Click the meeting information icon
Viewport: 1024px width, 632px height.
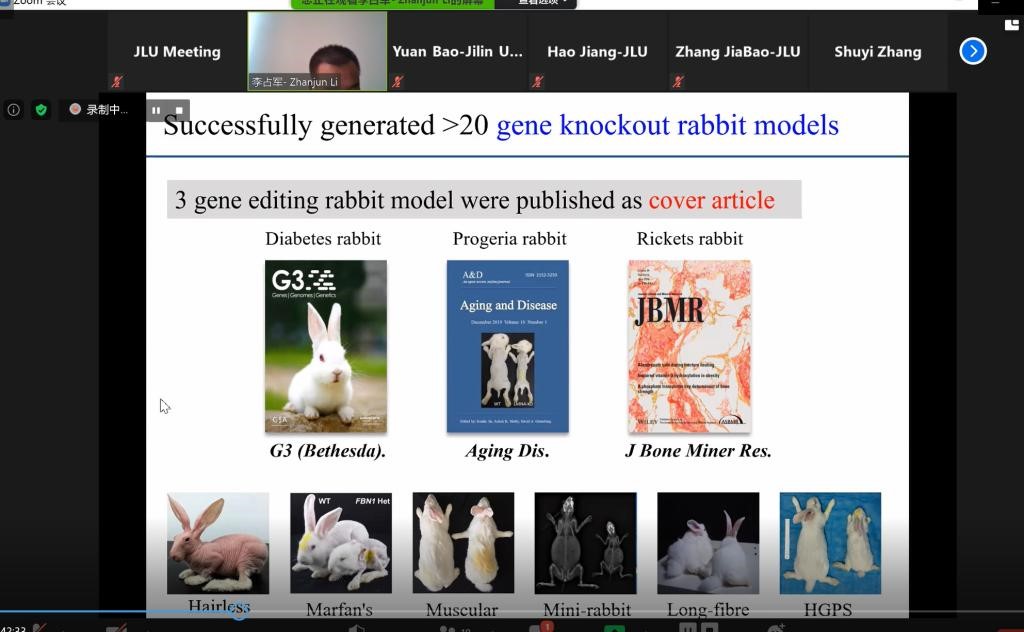coord(14,110)
